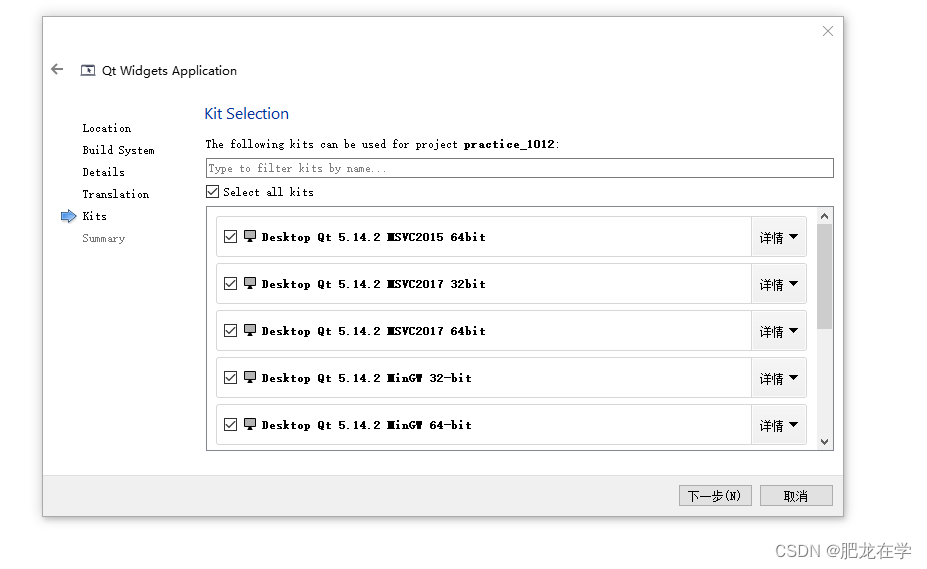The image size is (927, 569).
Task: Click the text Desktop Qt 5.14.2 MSVC2015 64bit
Action: pyautogui.click(x=374, y=237)
